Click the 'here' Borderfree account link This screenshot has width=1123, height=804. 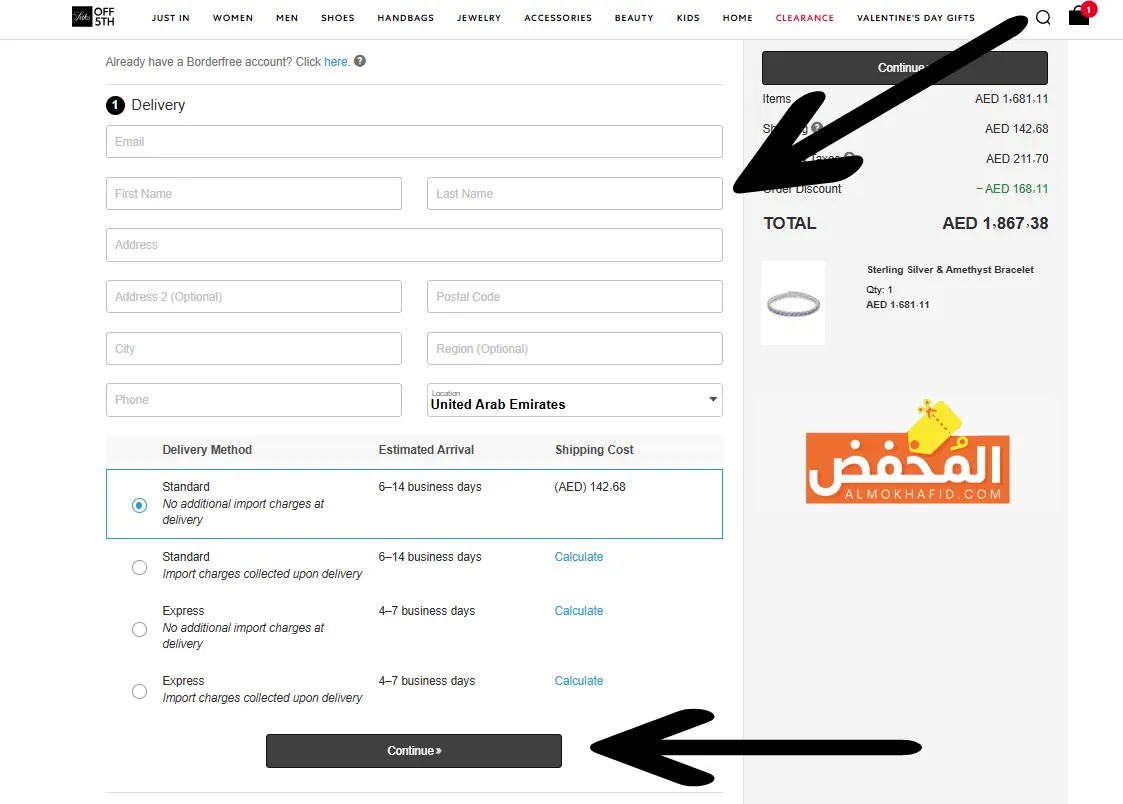pos(336,62)
